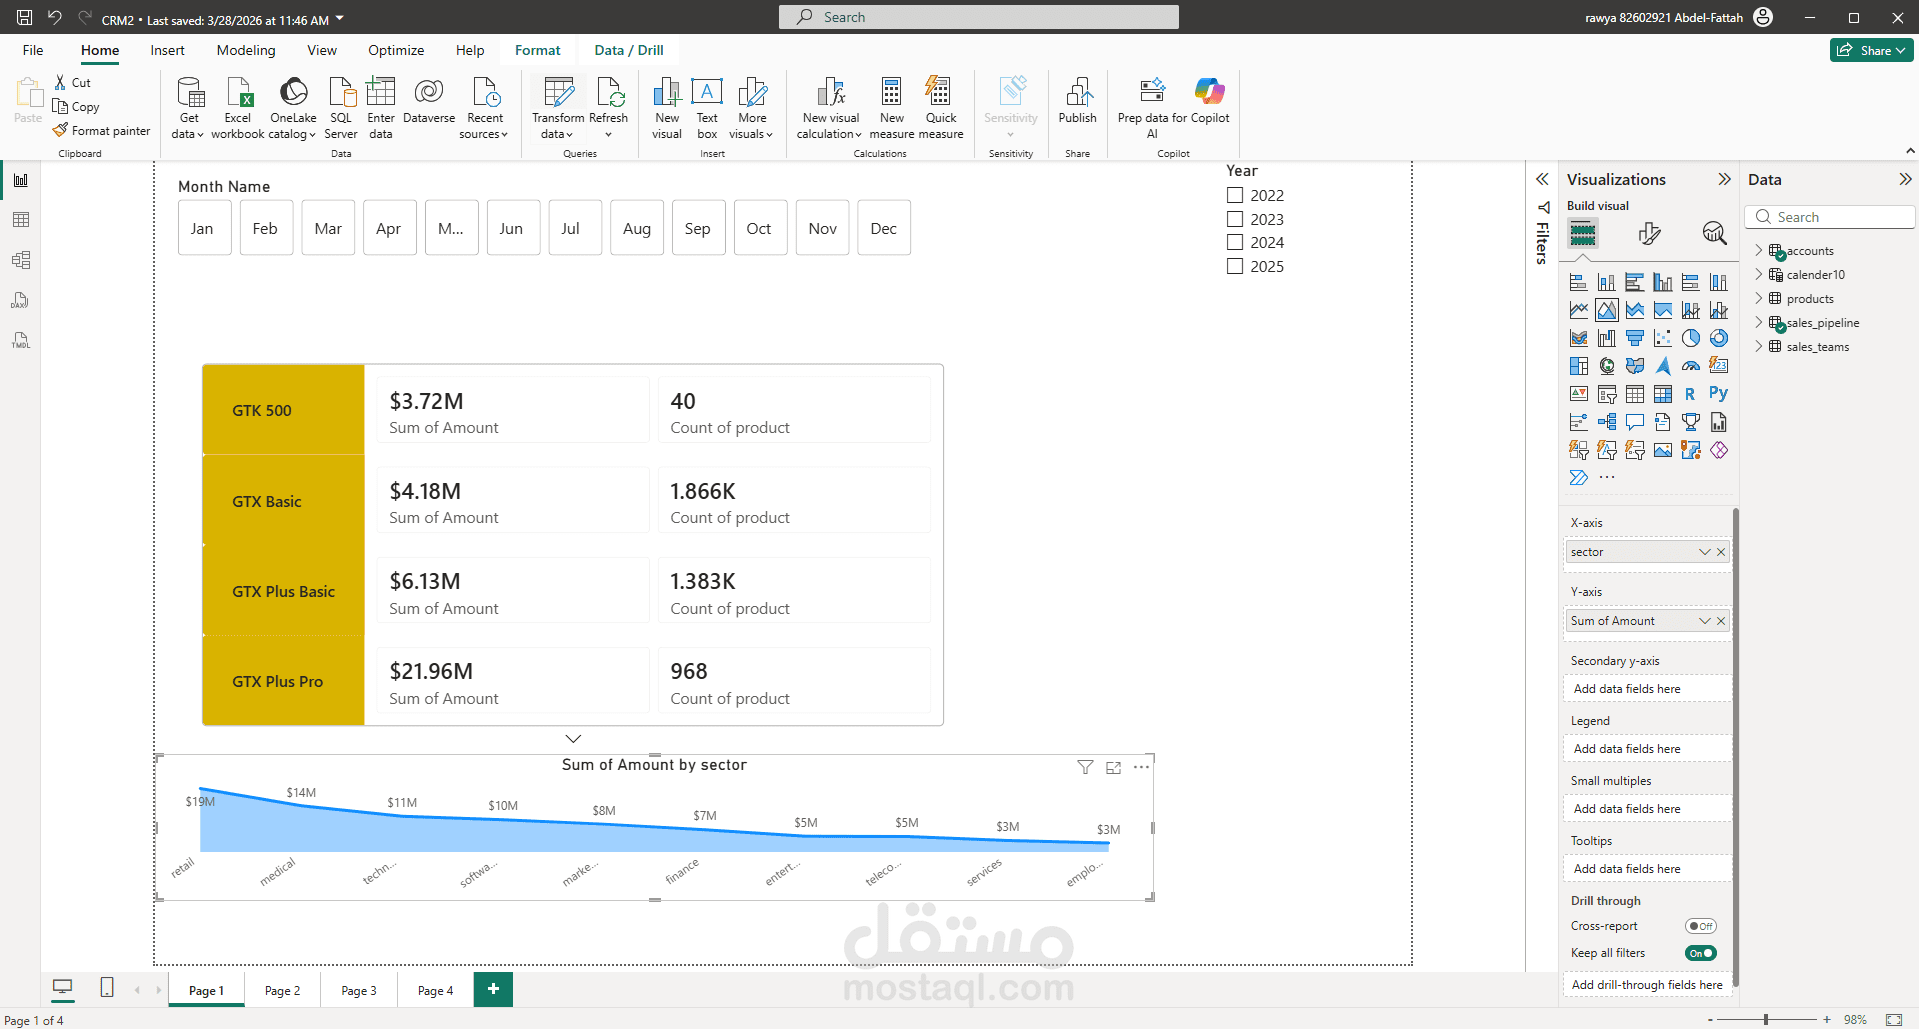The height and width of the screenshot is (1029, 1919).
Task: Switch to Table view in left sidebar
Action: (x=21, y=220)
